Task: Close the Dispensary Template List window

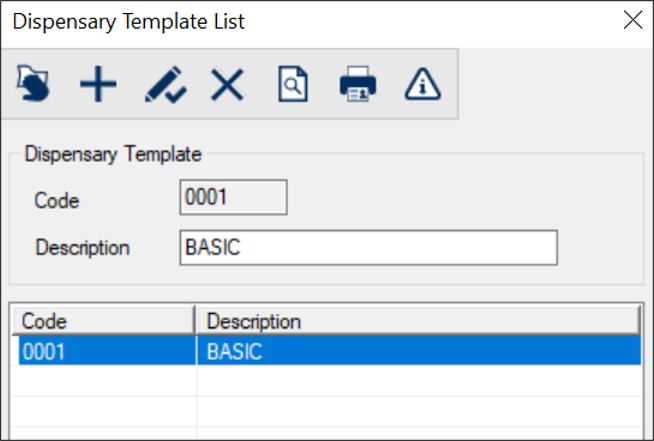Action: click(x=632, y=20)
